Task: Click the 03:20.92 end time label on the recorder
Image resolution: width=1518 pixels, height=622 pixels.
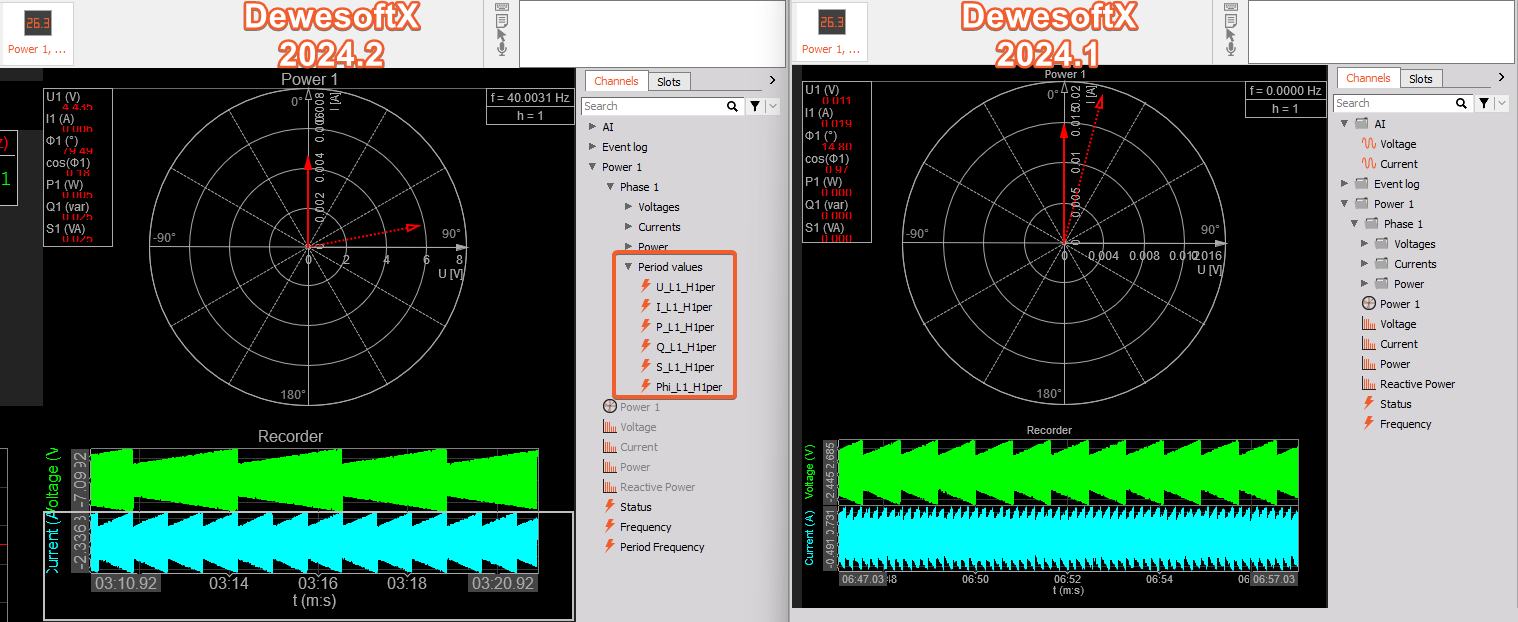Action: (x=505, y=582)
